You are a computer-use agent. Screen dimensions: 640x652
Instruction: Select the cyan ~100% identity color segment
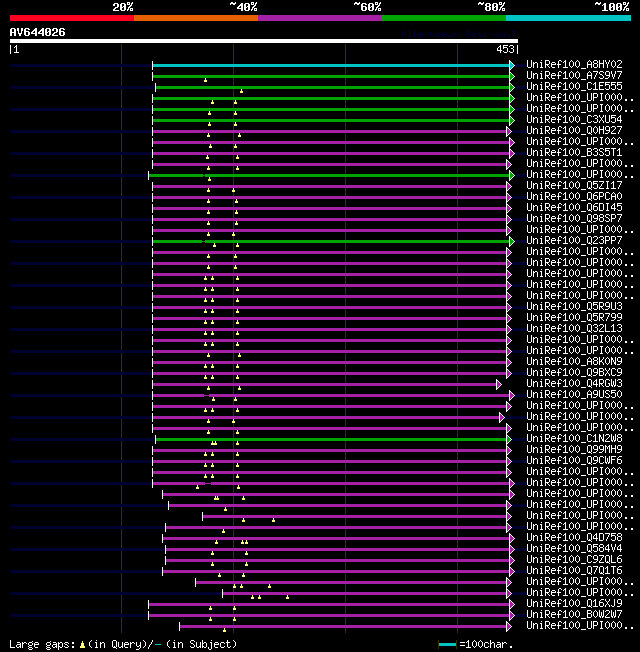click(x=568, y=18)
